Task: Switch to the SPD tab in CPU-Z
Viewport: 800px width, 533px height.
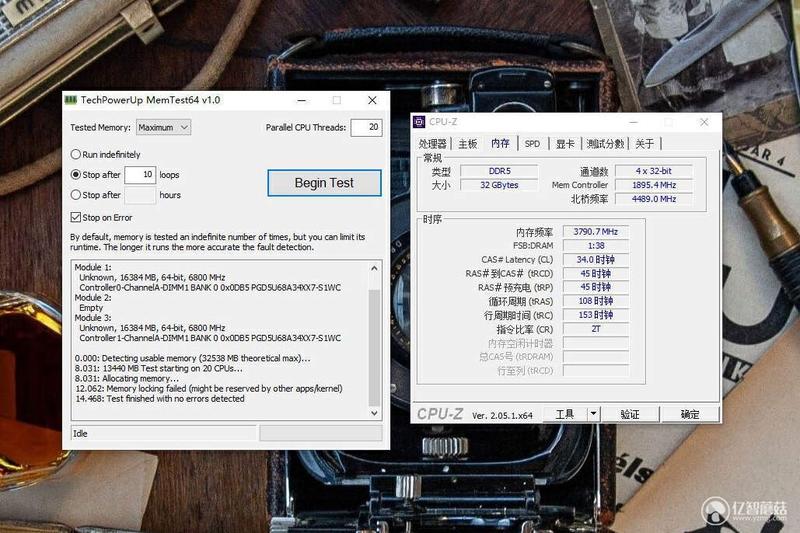Action: pyautogui.click(x=532, y=144)
